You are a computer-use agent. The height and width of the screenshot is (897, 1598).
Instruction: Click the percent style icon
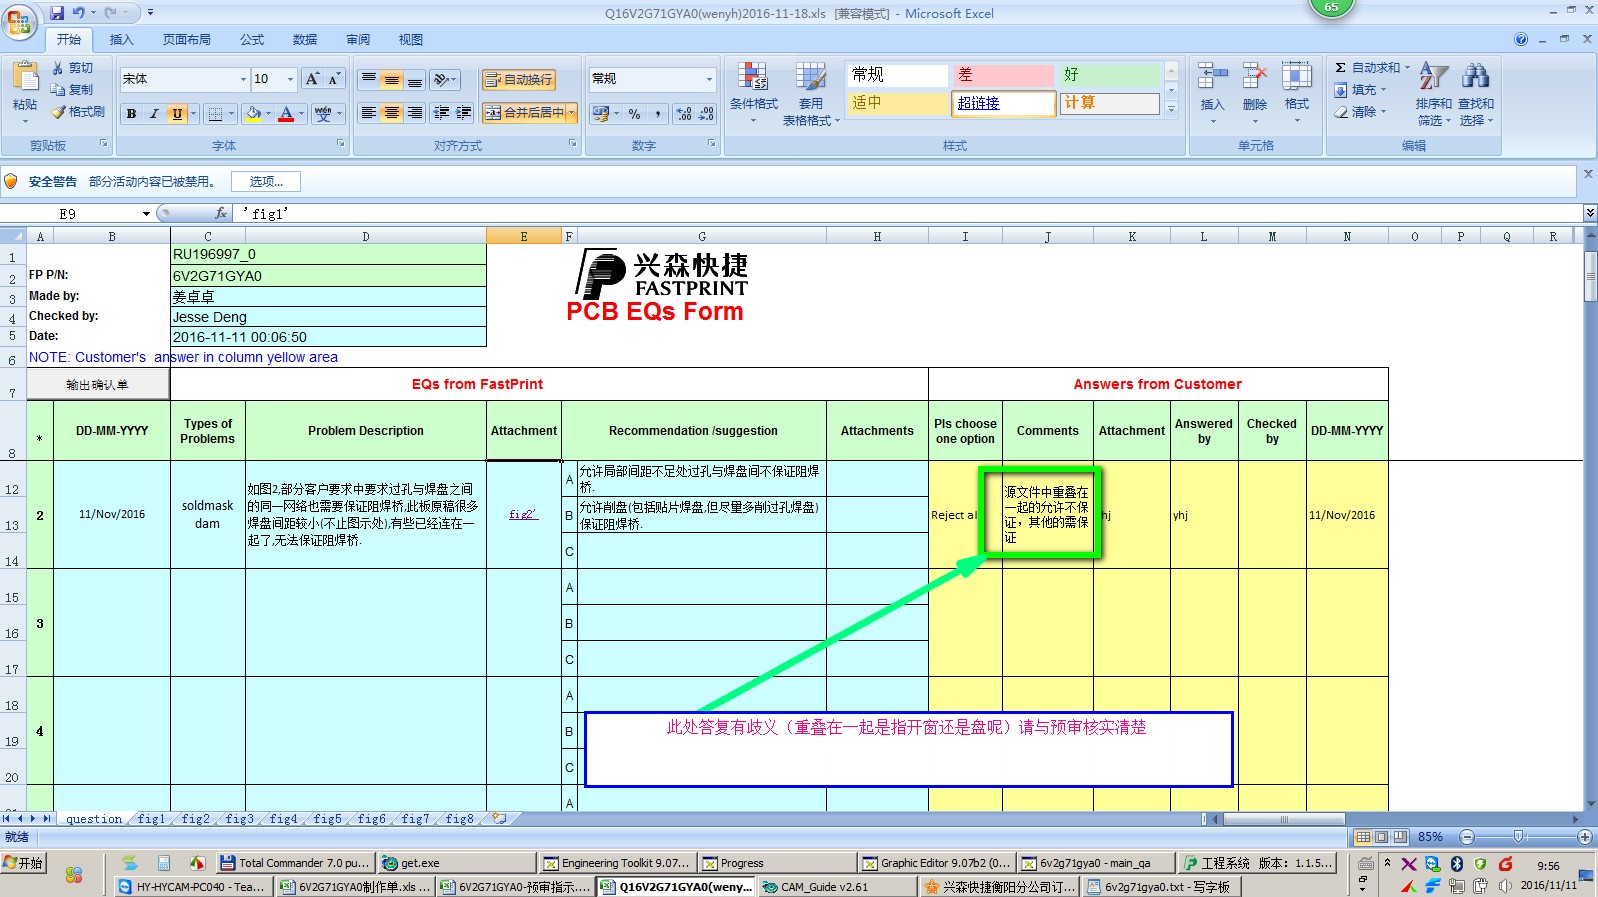635,114
